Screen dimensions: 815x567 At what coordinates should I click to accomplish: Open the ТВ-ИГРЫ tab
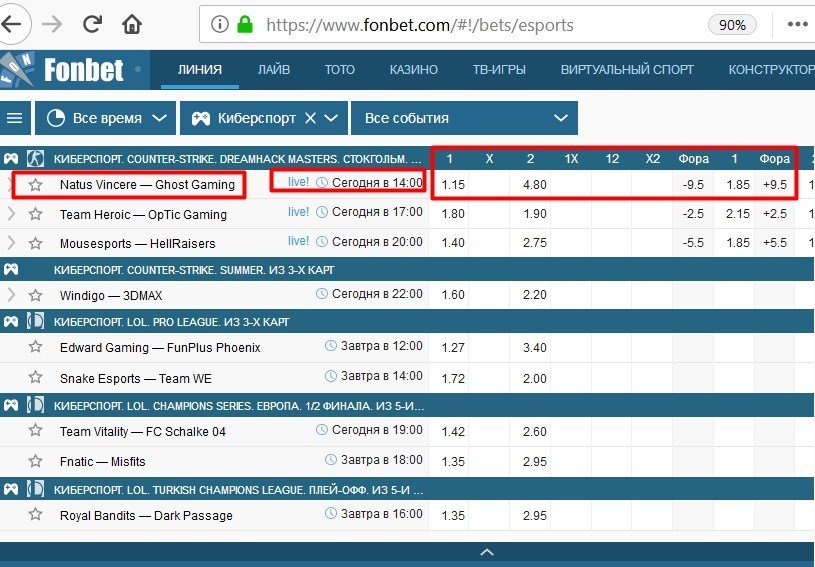(x=499, y=70)
